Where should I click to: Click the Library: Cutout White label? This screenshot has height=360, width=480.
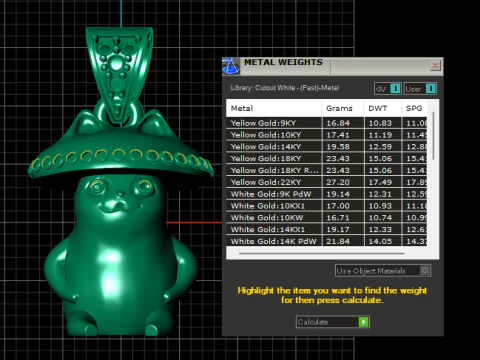pos(285,88)
